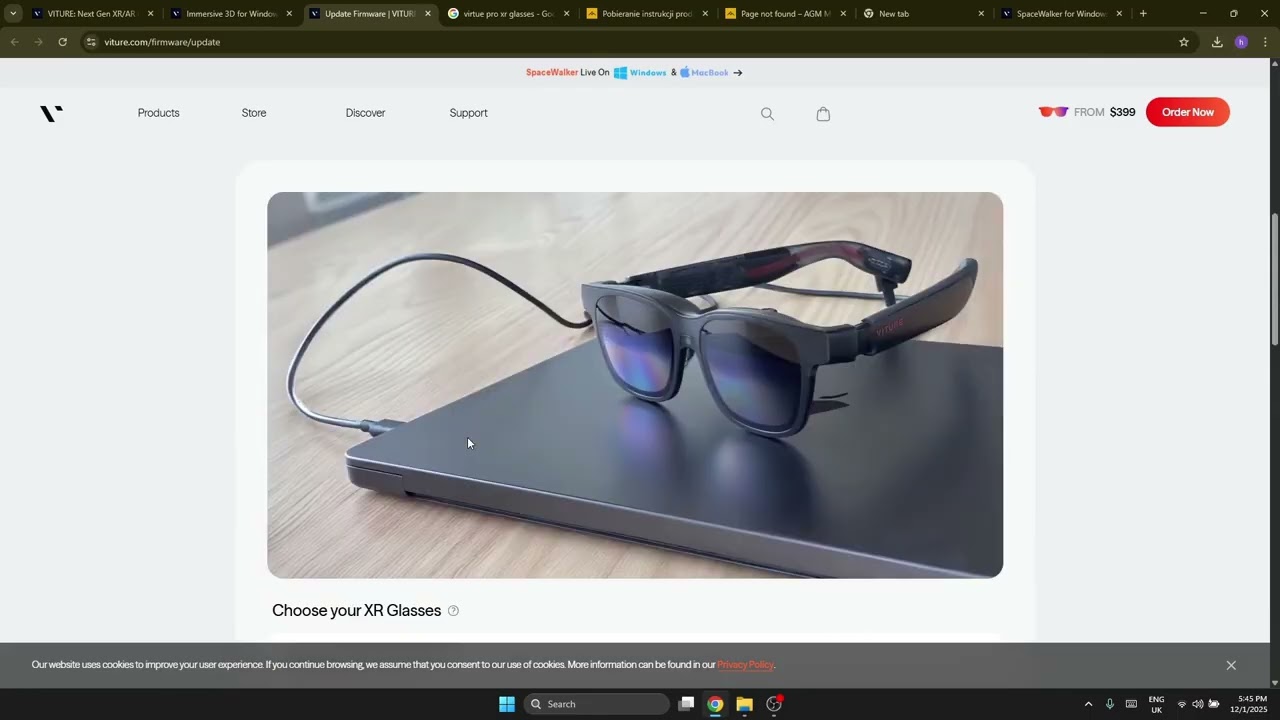Open the Chrome downloads icon
1280x720 pixels.
1217,42
